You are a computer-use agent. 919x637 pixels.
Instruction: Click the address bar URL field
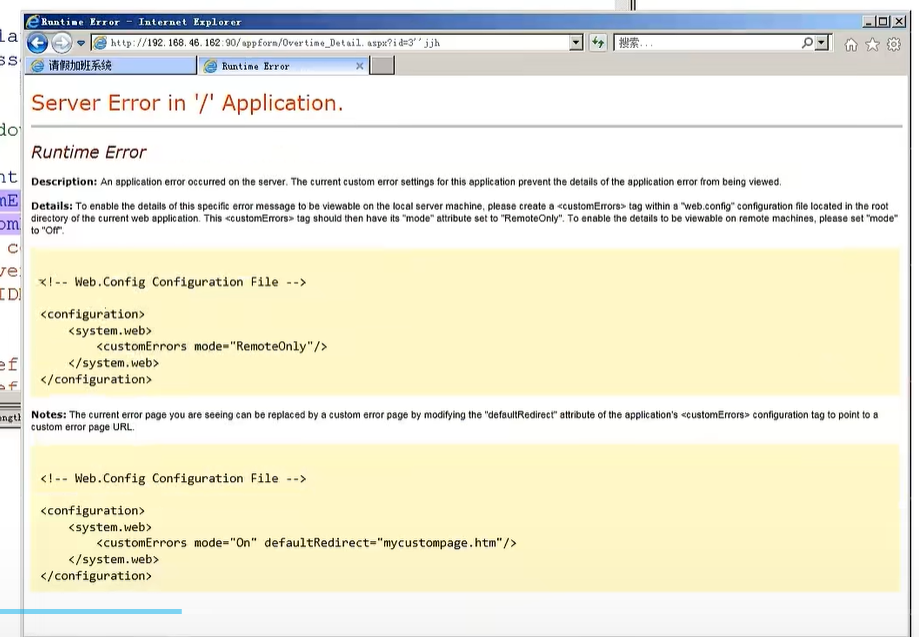[330, 43]
